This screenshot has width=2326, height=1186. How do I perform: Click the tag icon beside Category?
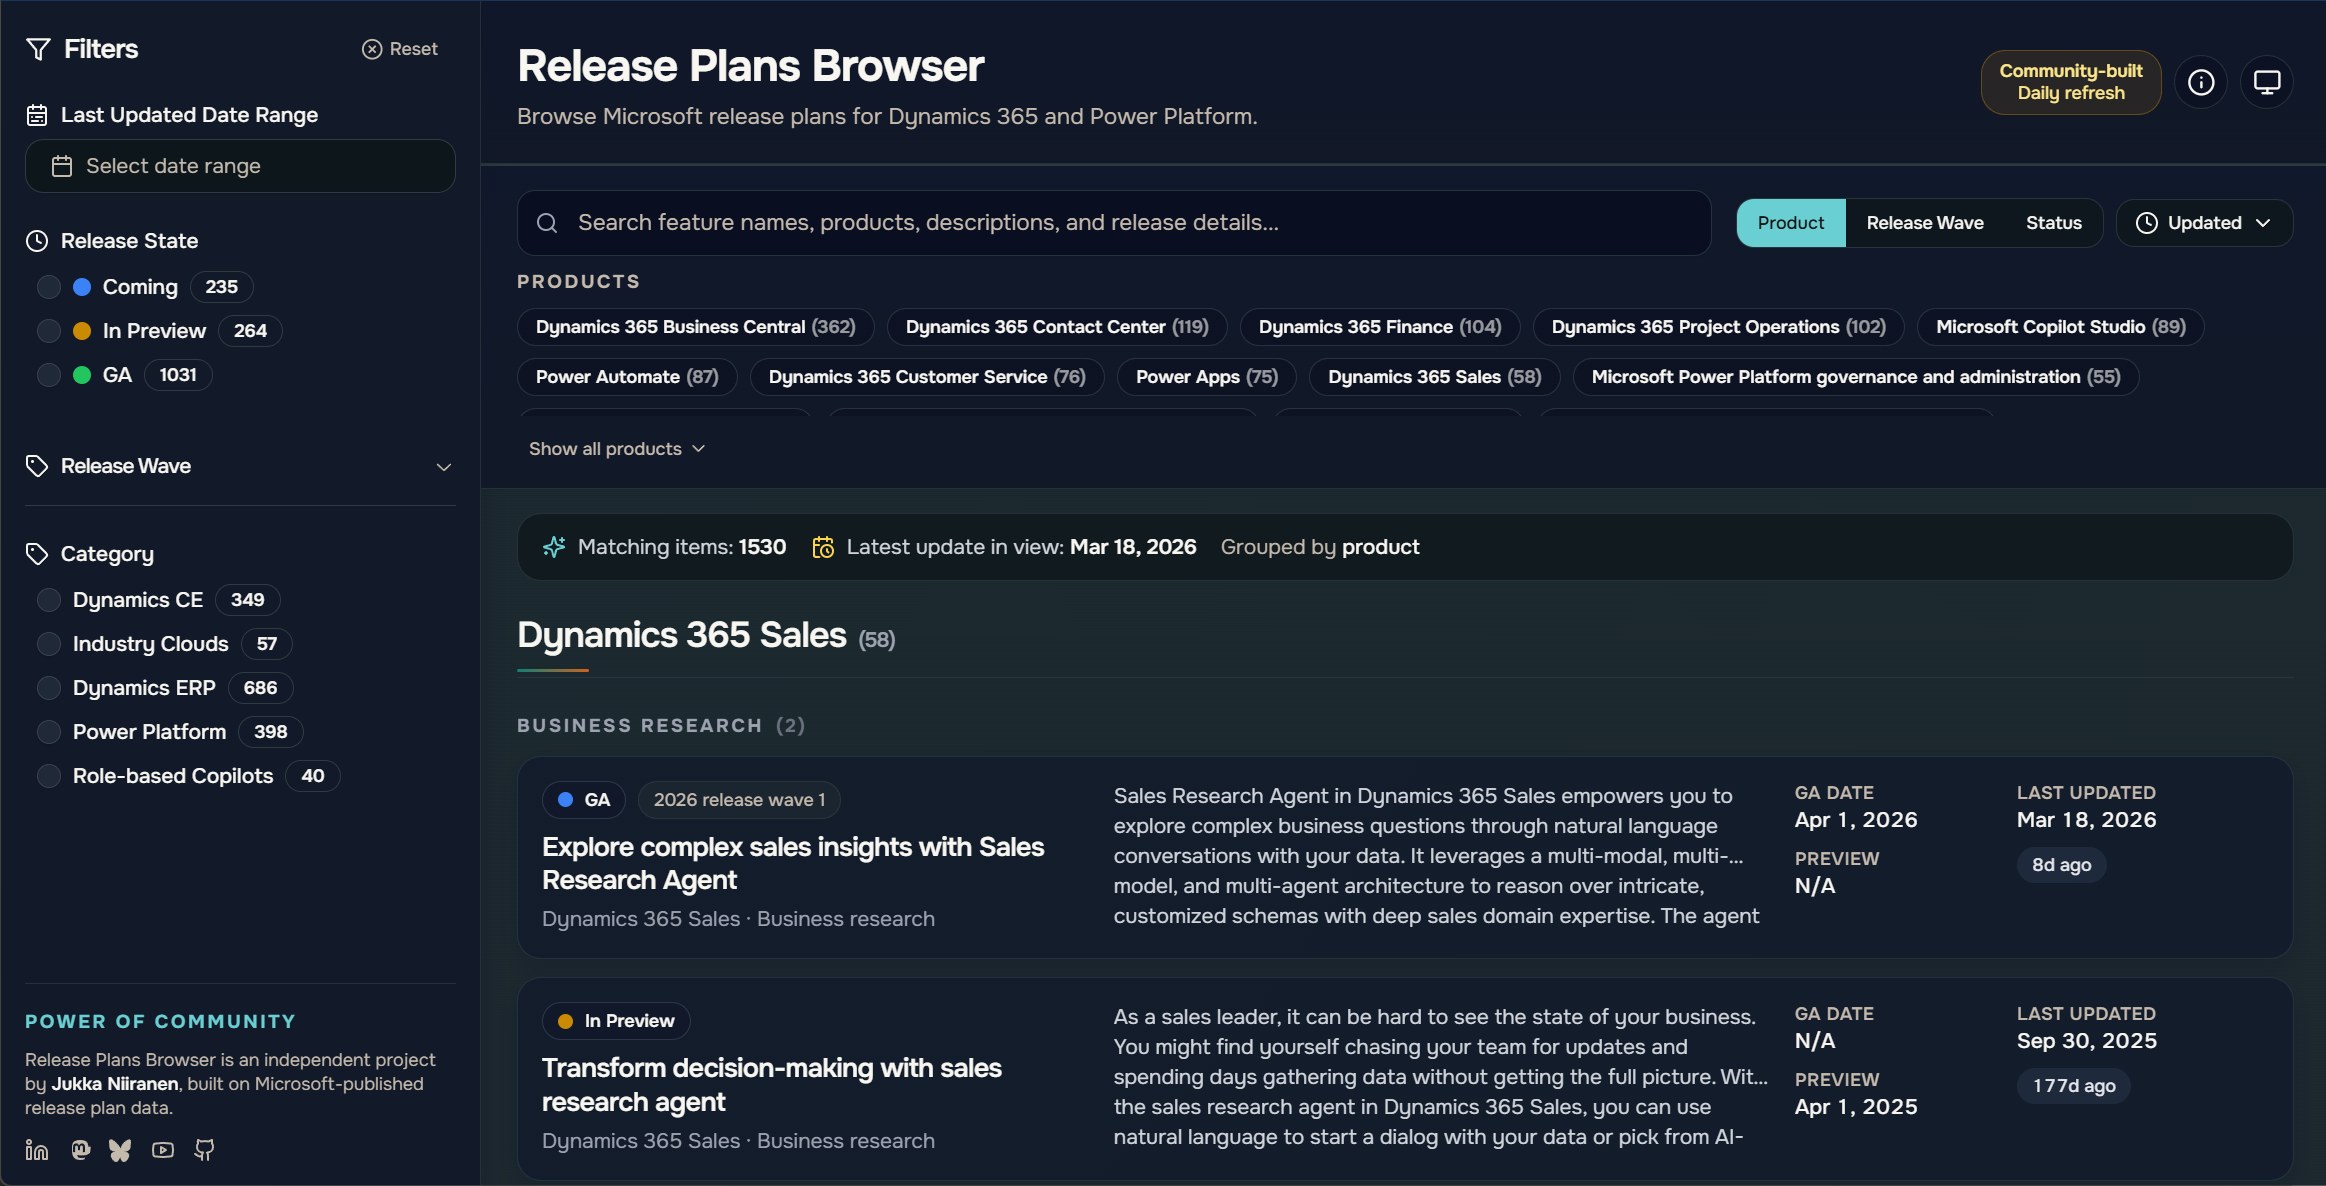tap(37, 554)
